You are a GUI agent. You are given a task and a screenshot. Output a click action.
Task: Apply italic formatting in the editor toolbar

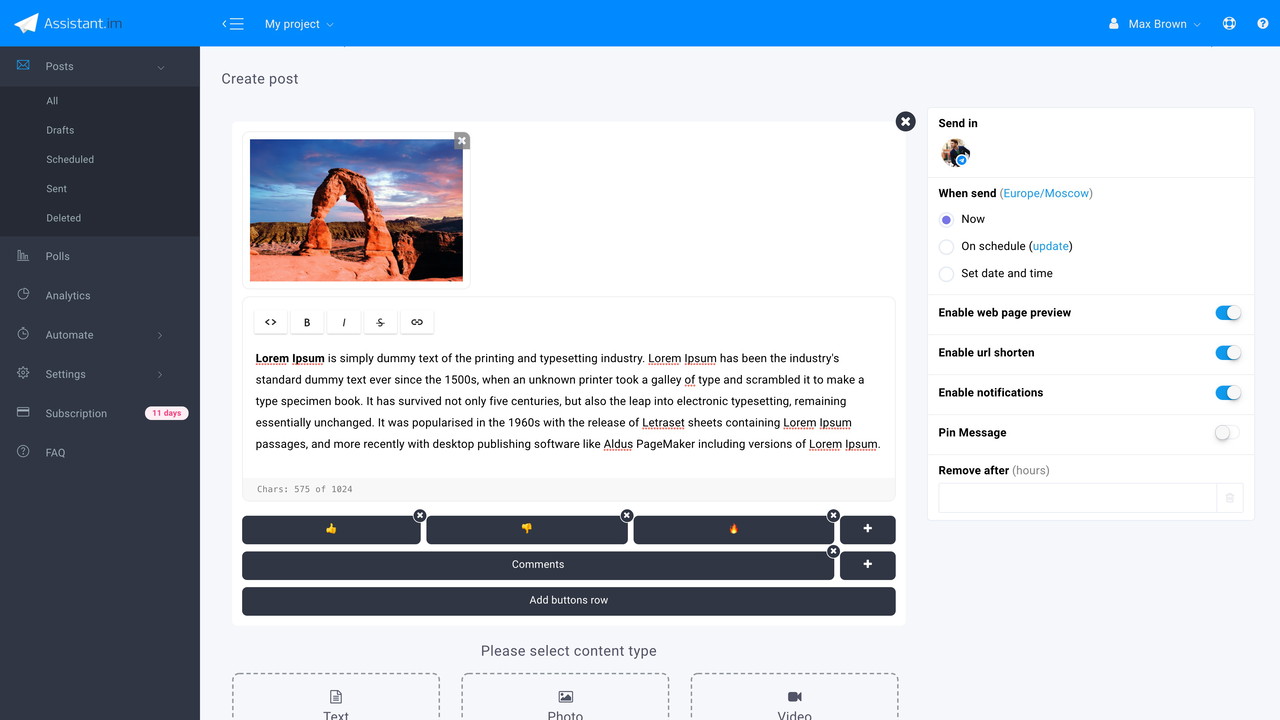[x=344, y=322]
